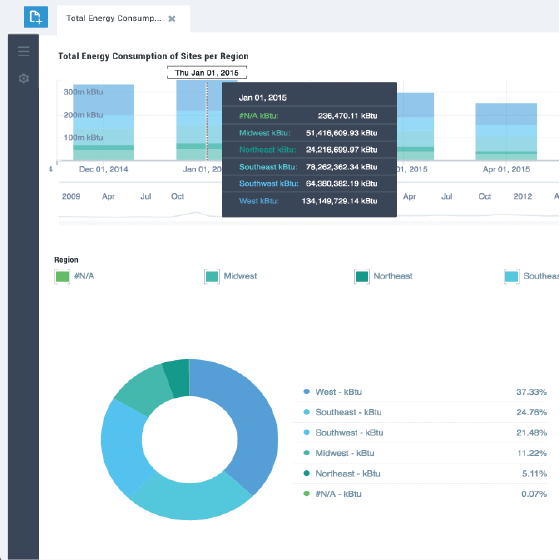This screenshot has height=560, width=560.
Task: Click the Midwest - kBtu legend dot
Action: pos(306,453)
